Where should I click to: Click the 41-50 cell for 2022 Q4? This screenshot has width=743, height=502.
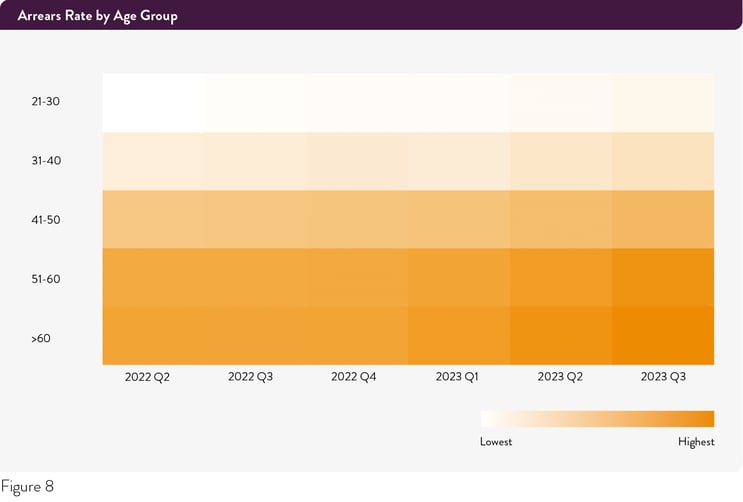[x=357, y=219]
